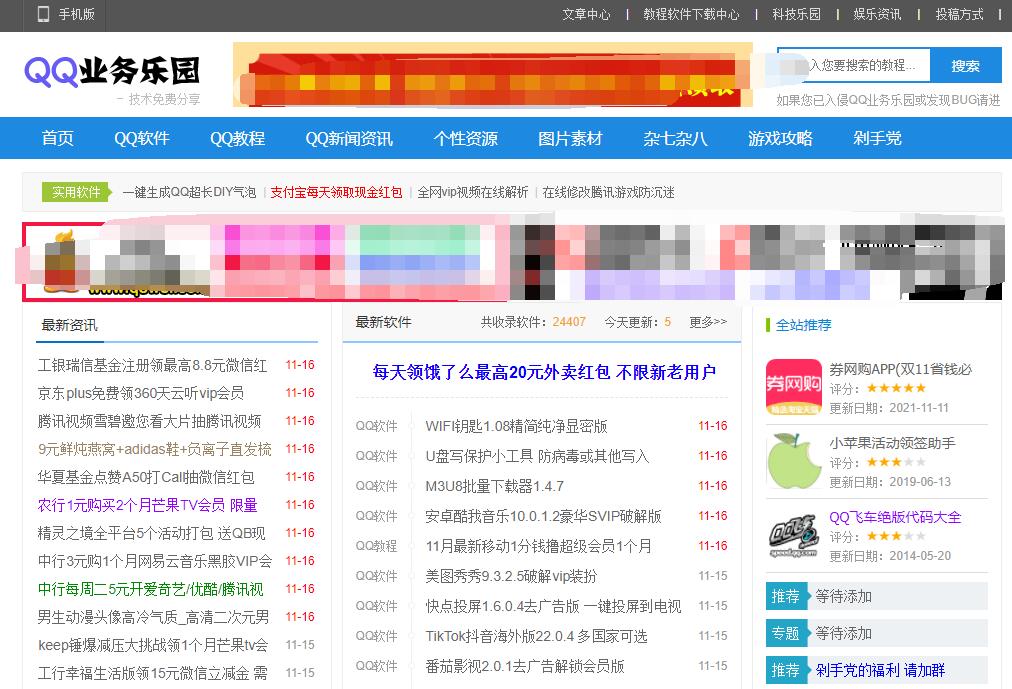Open 每天领饿了么最高20元外卖红包 headline
Screen dimensions: 1012x689
coord(544,372)
